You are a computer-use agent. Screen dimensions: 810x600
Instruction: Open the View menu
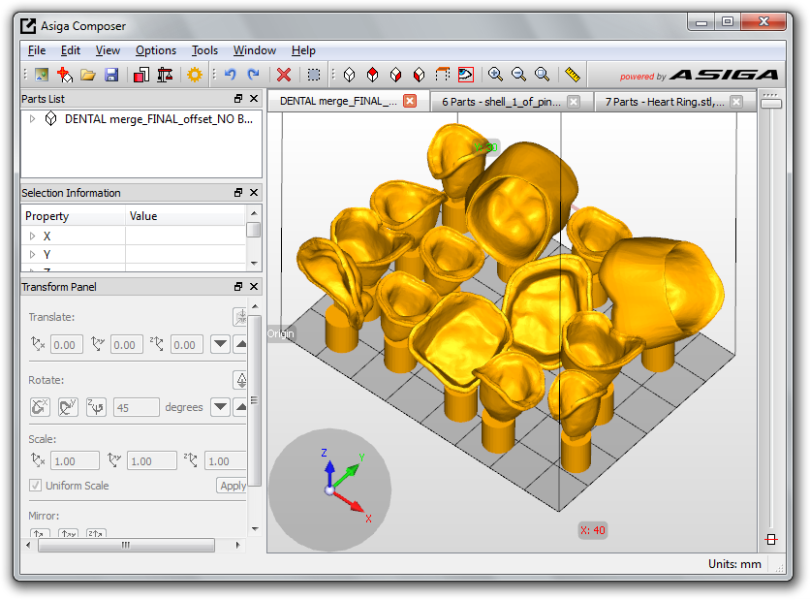click(107, 51)
